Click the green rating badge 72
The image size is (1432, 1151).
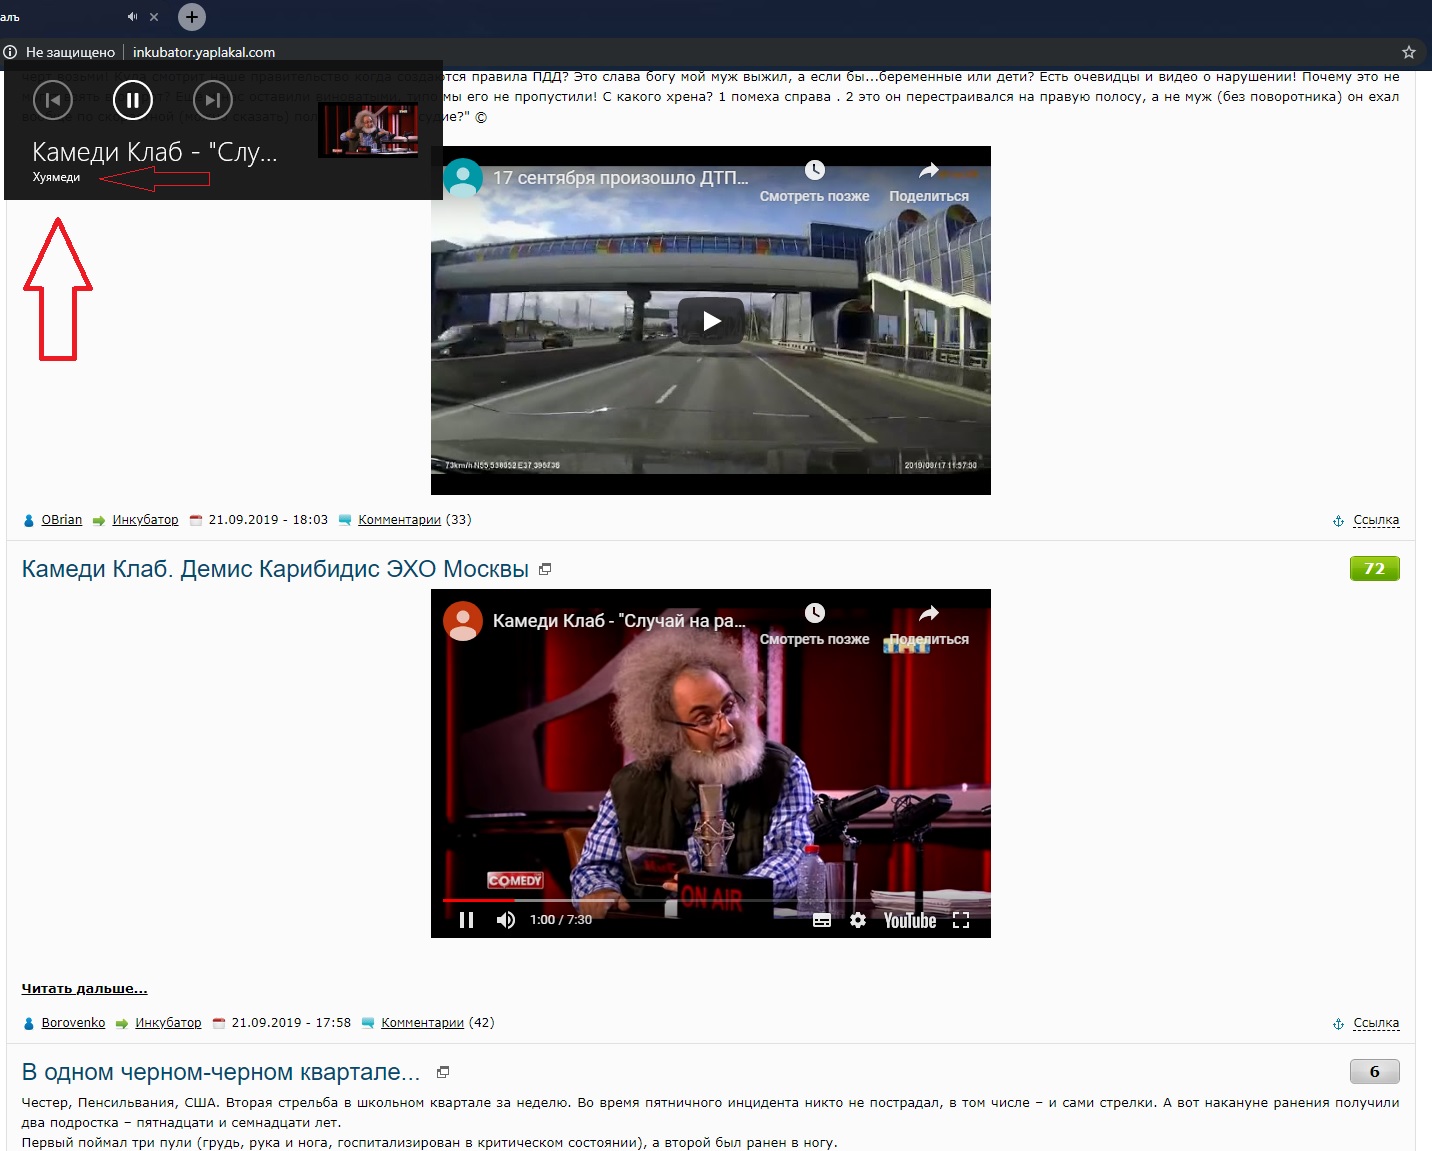(x=1375, y=569)
